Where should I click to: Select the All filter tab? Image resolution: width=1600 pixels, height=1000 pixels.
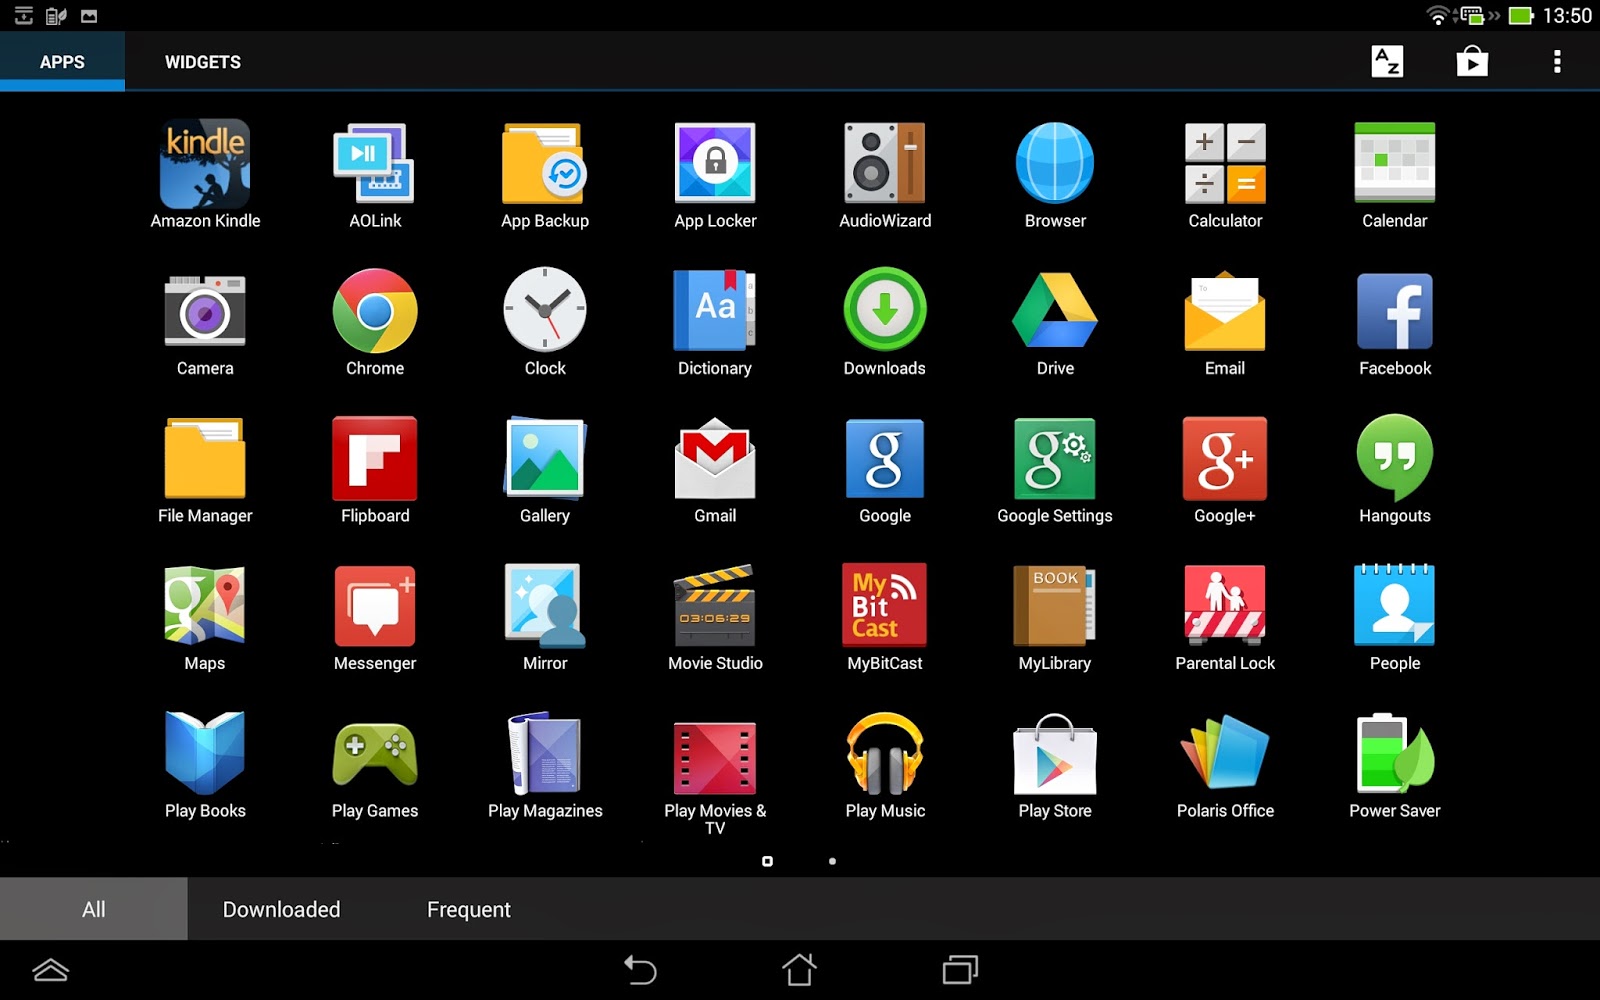point(93,909)
